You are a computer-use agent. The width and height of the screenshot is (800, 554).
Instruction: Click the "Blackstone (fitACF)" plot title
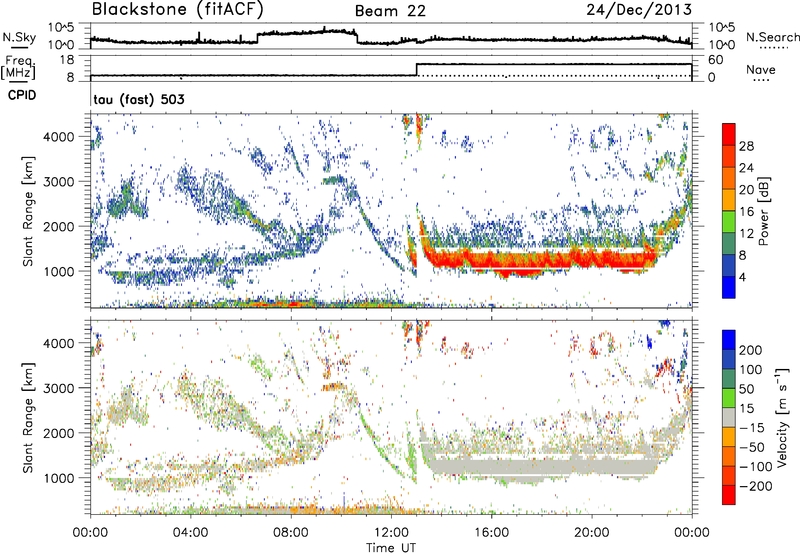pyautogui.click(x=178, y=9)
